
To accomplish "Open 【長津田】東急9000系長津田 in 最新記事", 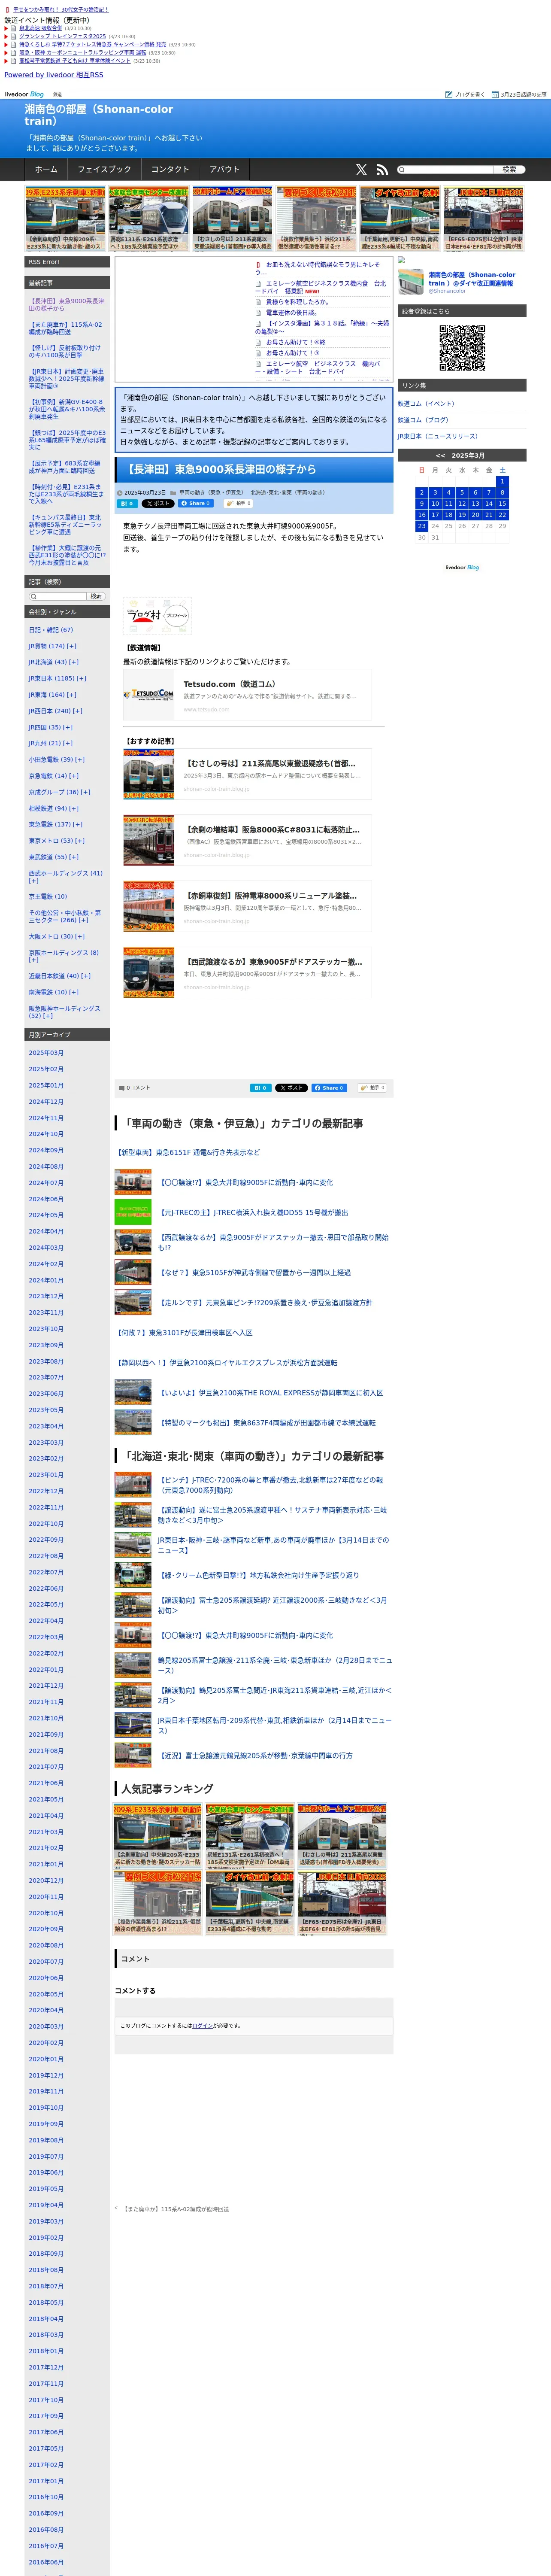I will 66,304.
